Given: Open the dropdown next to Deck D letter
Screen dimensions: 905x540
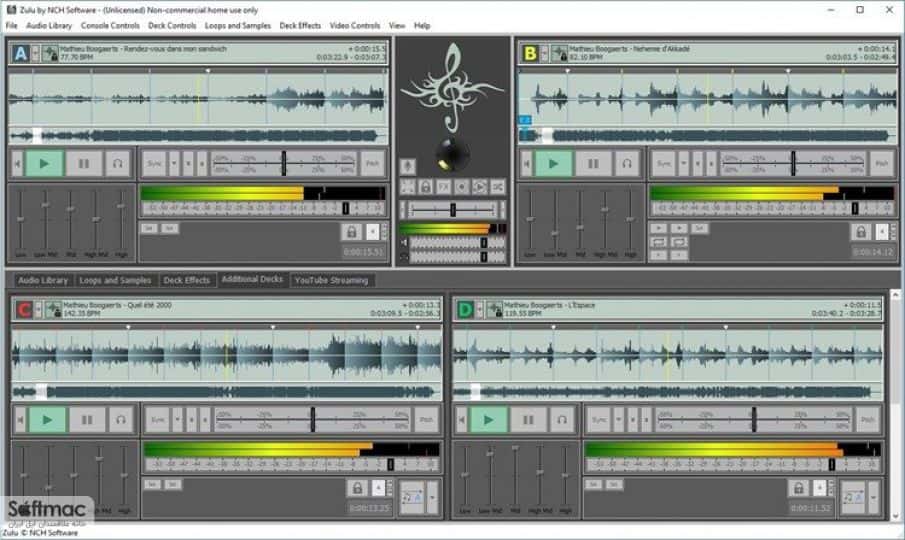Looking at the screenshot, I should (479, 310).
